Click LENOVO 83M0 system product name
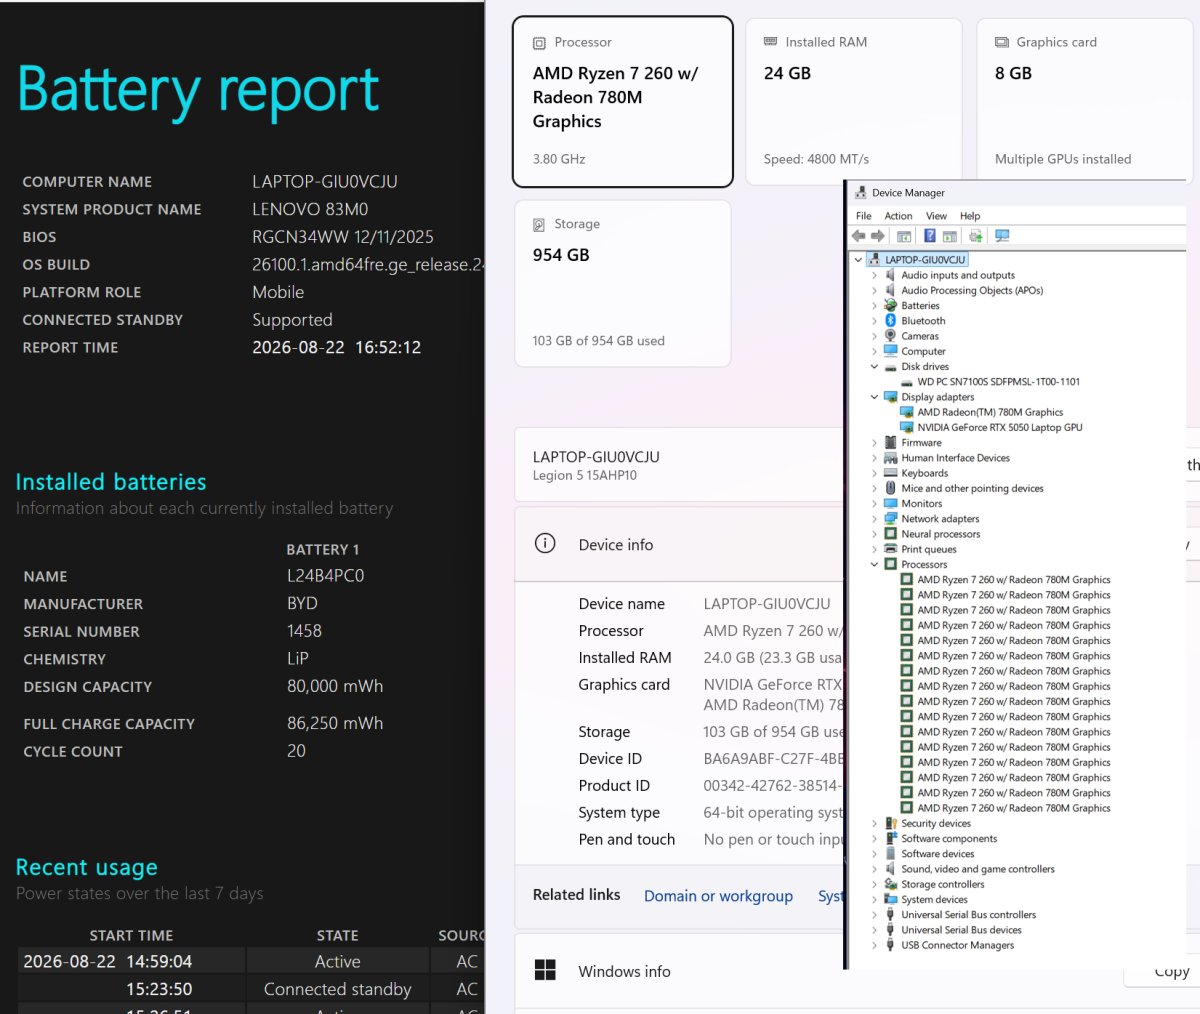The height and width of the screenshot is (1014, 1200). pos(310,209)
